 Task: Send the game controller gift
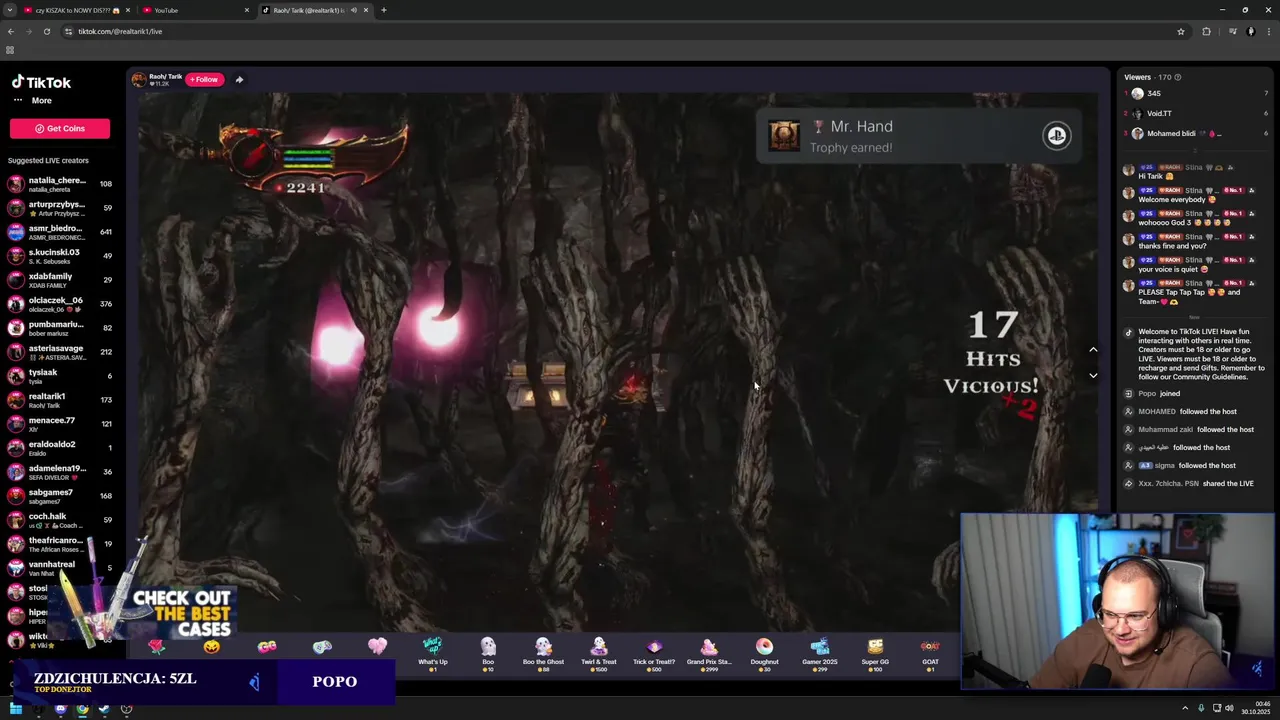pos(322,648)
